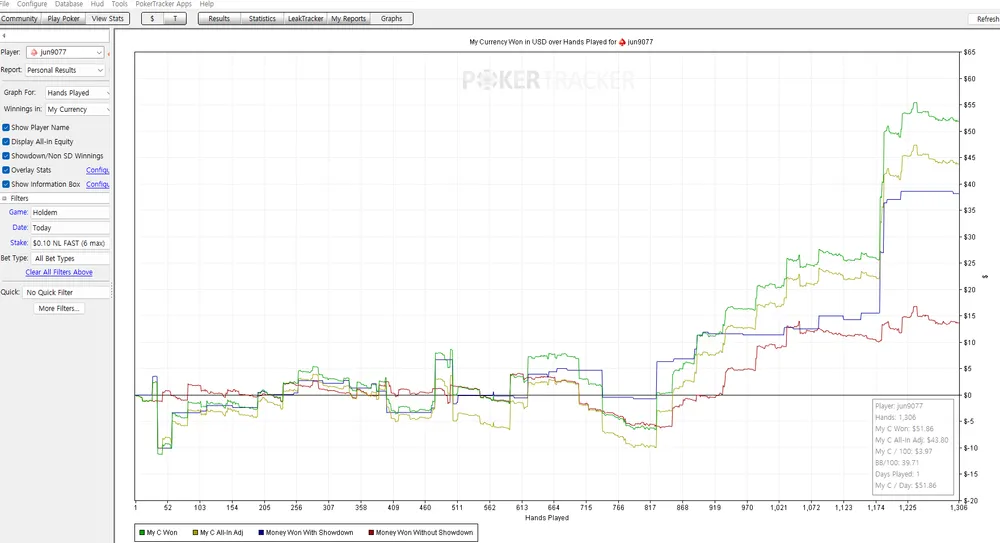The image size is (1000, 543).
Task: Open the My Reports tab
Action: (349, 19)
